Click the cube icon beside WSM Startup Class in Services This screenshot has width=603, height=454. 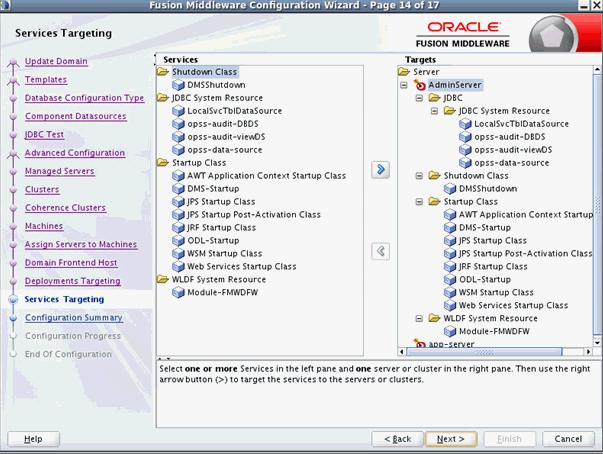click(178, 254)
